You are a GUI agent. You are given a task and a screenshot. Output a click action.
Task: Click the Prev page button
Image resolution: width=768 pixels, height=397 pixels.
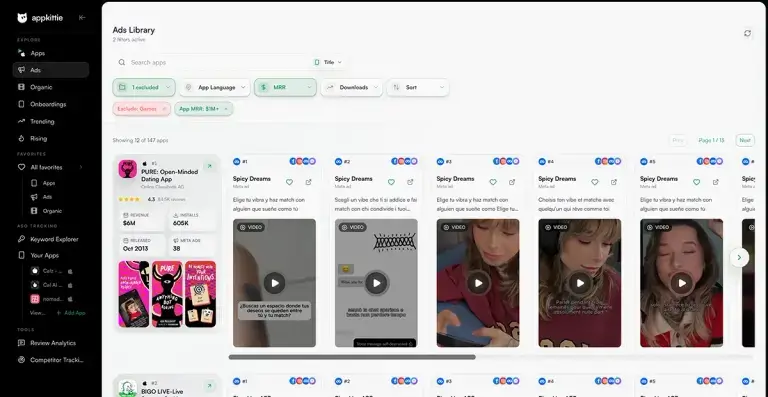tap(677, 140)
